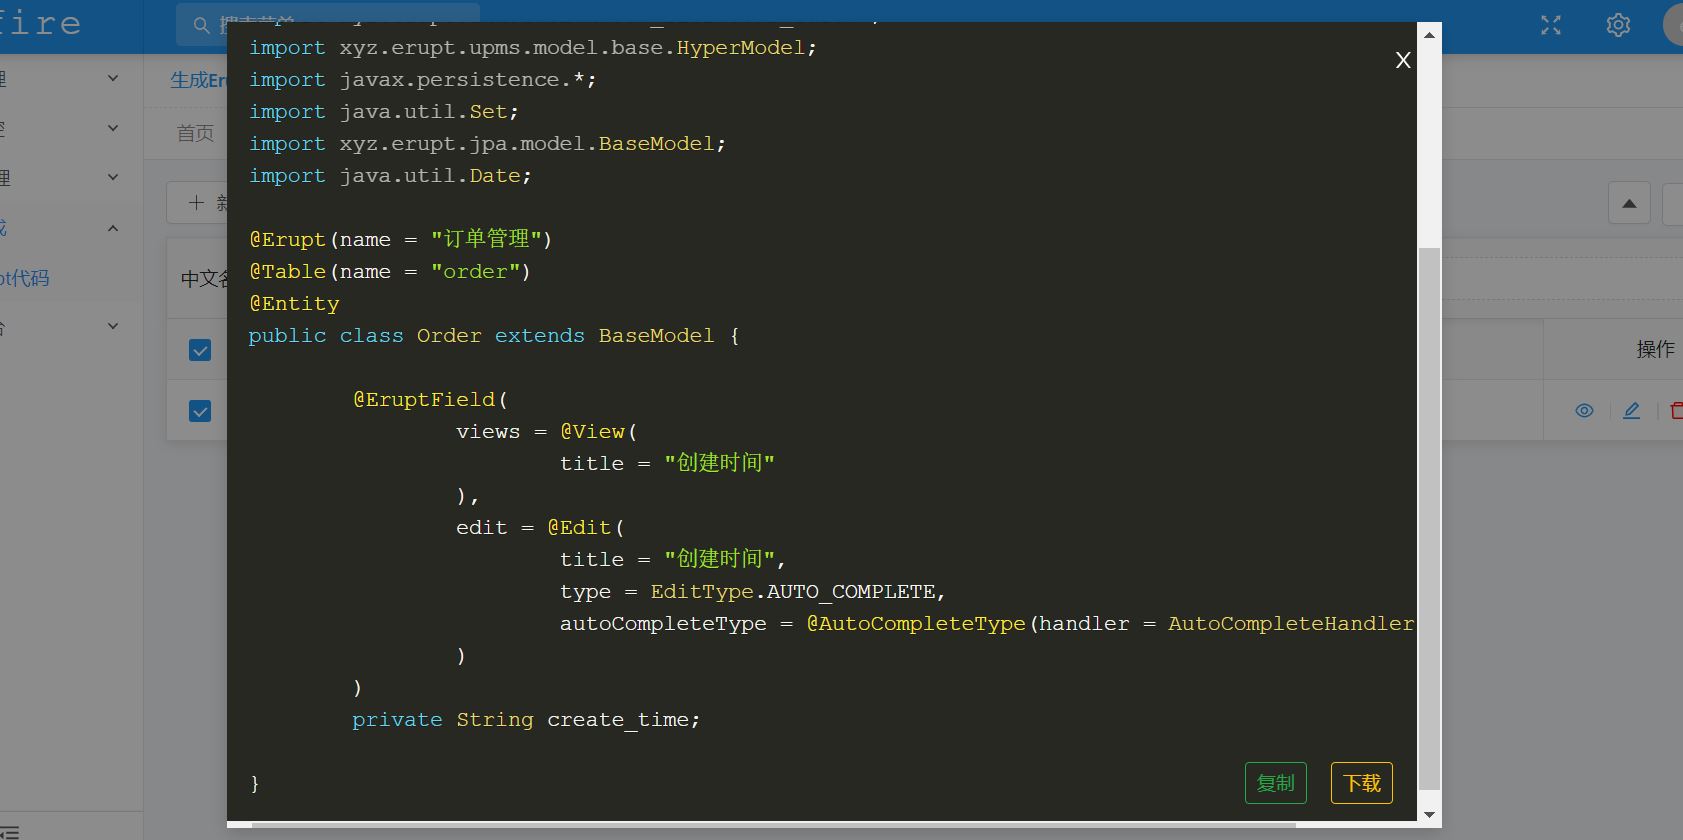Click the up-triangle button above the table
This screenshot has width=1683, height=840.
click(x=1629, y=204)
